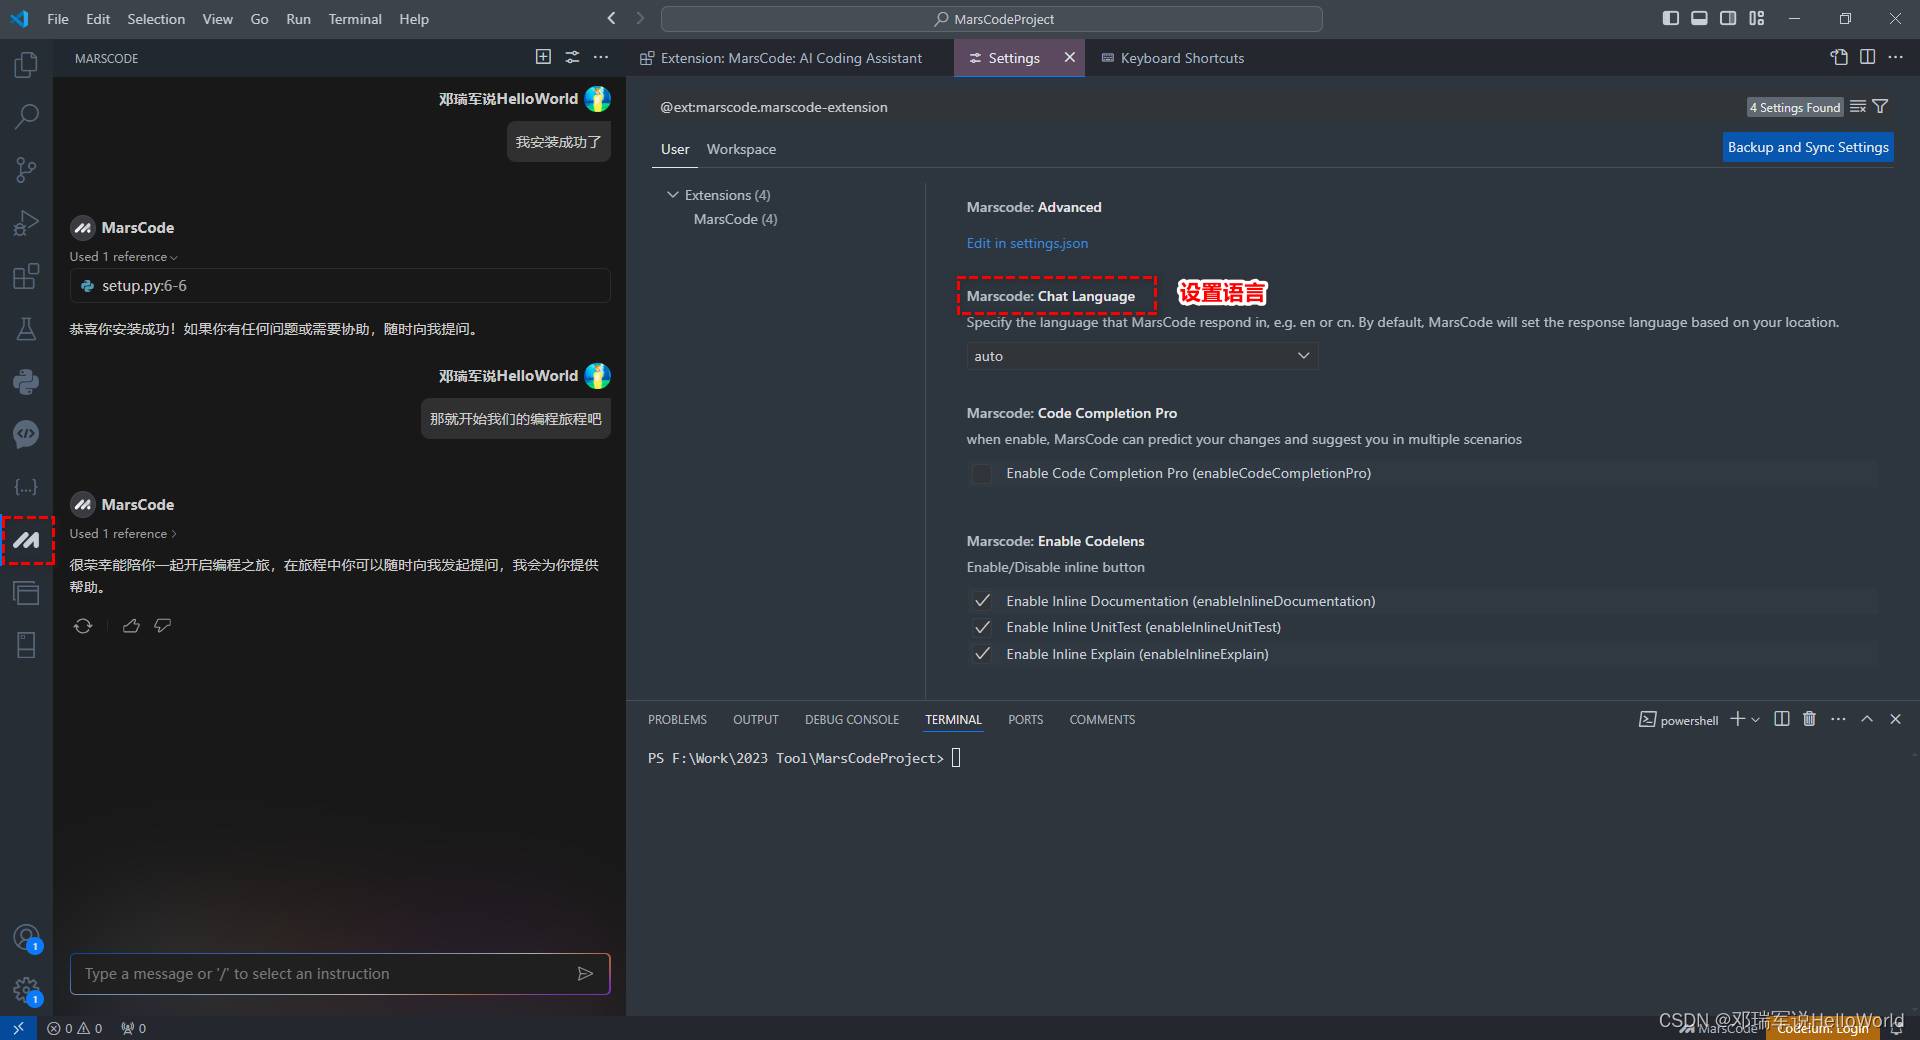1920x1040 pixels.
Task: Regenerate the MarsCode response
Action: click(83, 626)
